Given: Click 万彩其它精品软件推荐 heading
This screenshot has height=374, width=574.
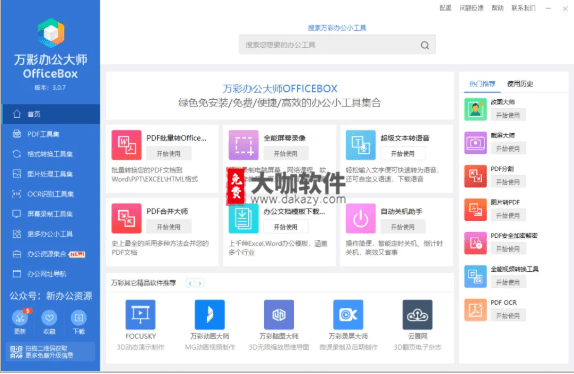Looking at the screenshot, I should [144, 283].
